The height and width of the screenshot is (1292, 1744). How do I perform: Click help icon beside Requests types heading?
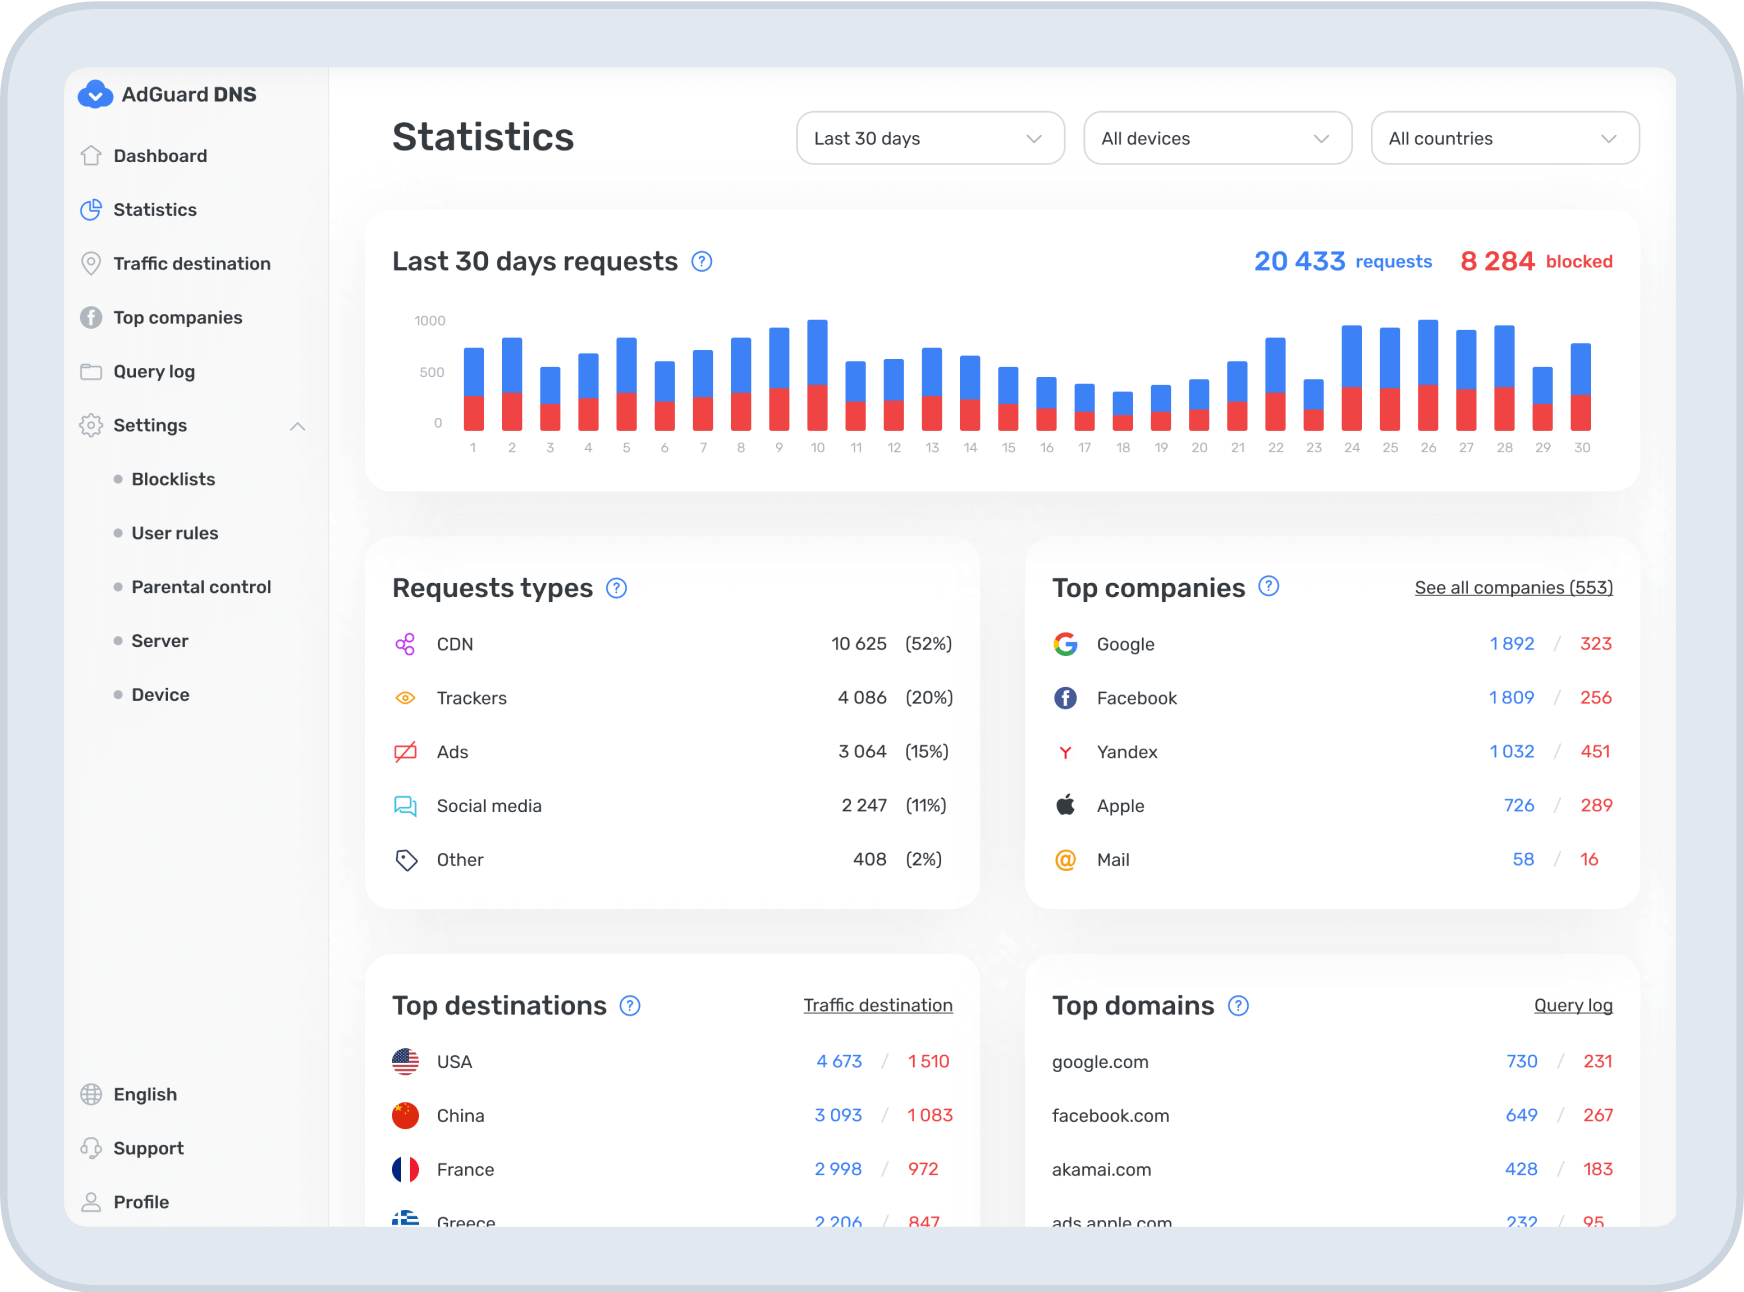[617, 588]
